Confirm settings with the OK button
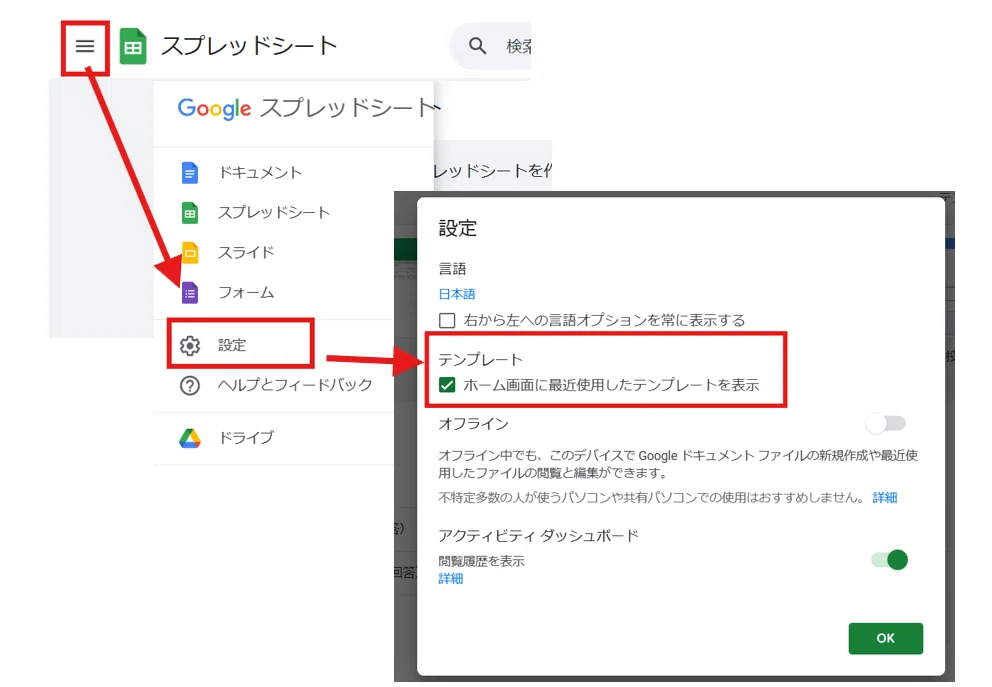The height and width of the screenshot is (687, 992). [x=886, y=638]
